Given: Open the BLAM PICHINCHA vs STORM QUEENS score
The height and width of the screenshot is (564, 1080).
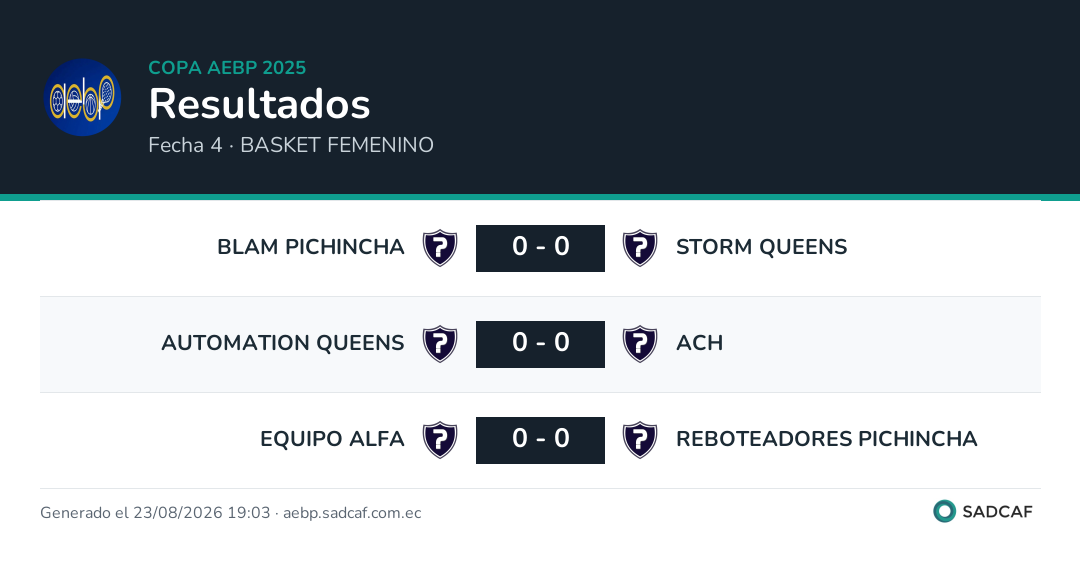Looking at the screenshot, I should (540, 248).
